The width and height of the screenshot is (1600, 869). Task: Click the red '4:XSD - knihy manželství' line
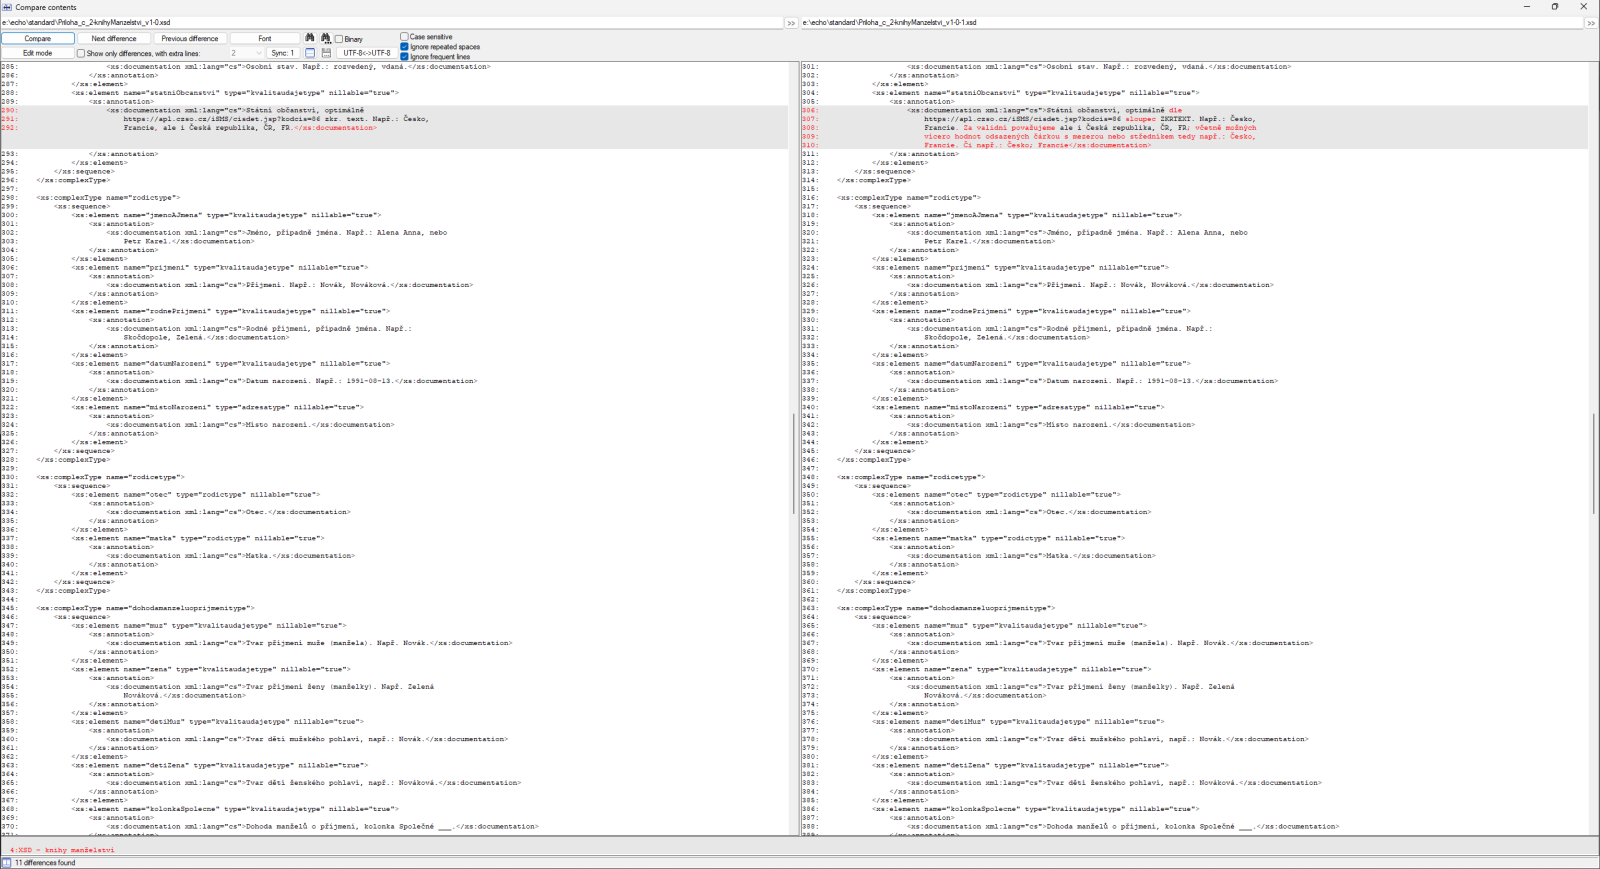62,850
